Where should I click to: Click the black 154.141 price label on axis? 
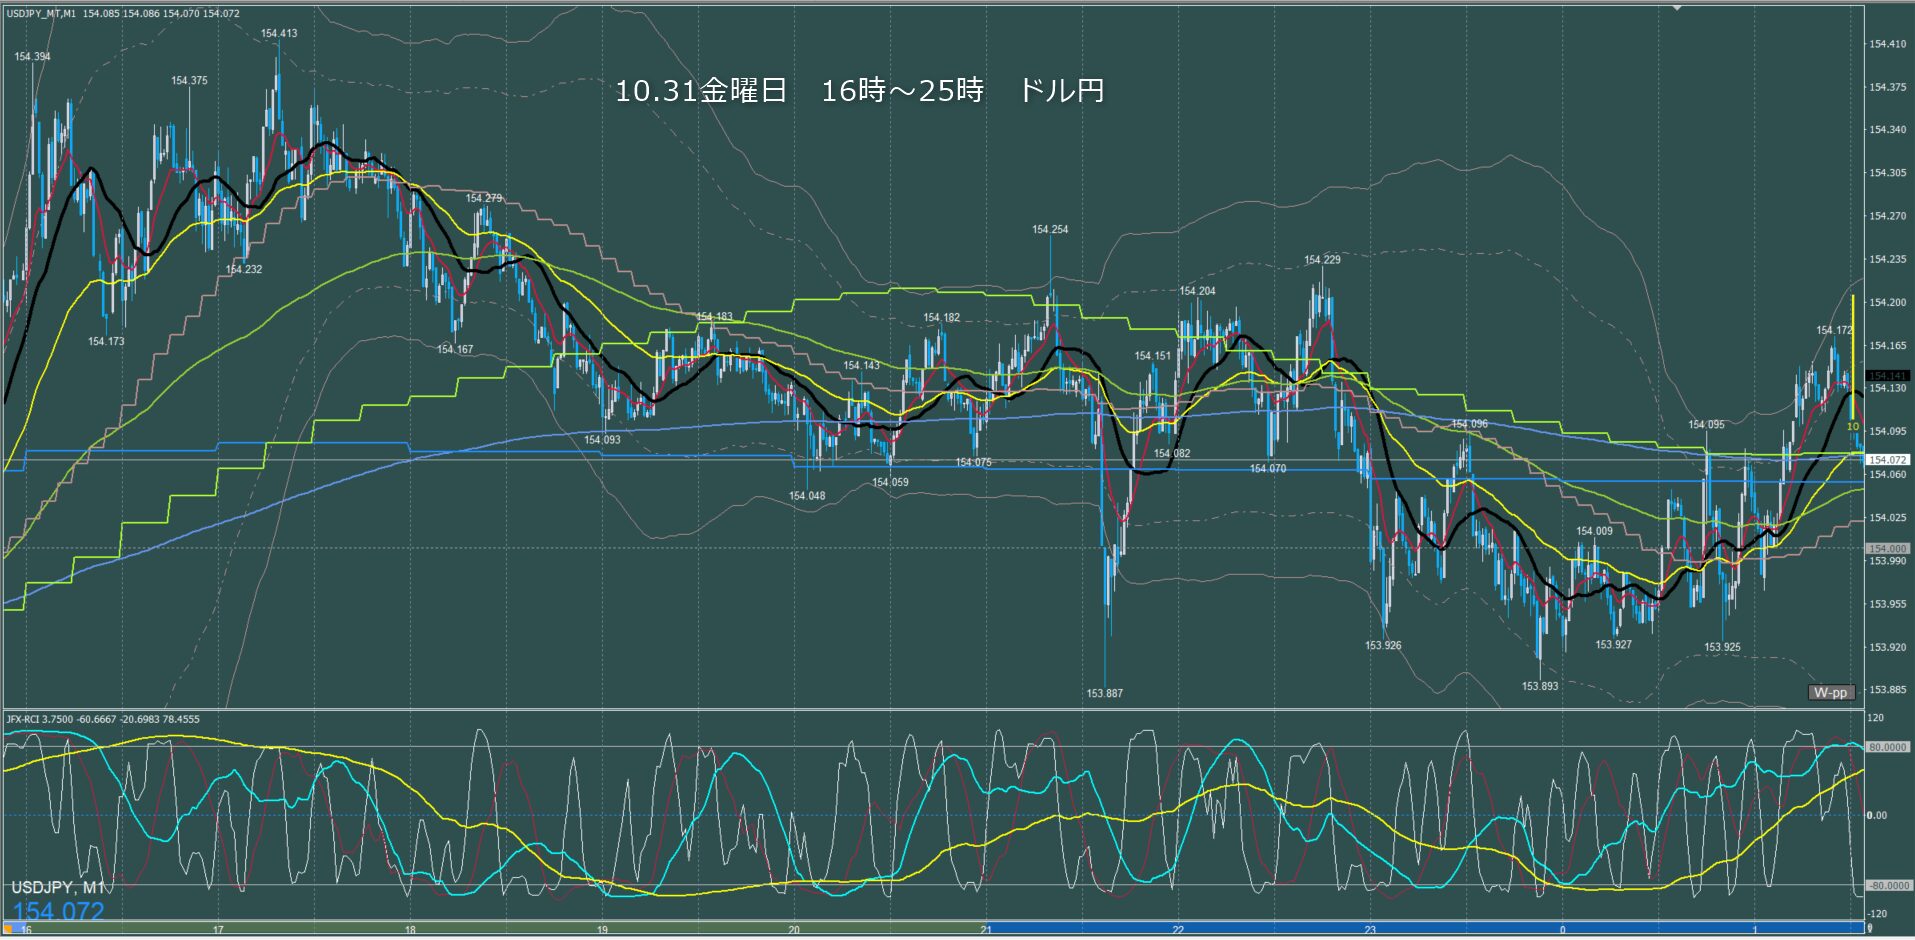1888,376
